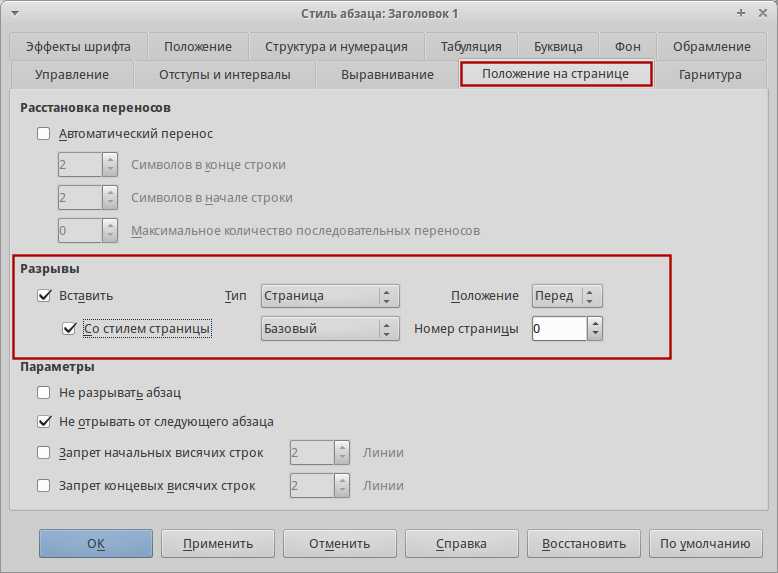Viewport: 778px width, 573px height.
Task: Open the Положение tab
Action: pos(198,47)
